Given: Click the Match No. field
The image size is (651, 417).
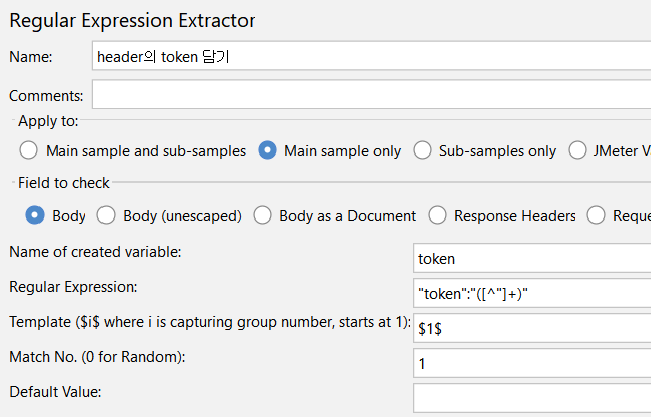Looking at the screenshot, I should point(530,363).
